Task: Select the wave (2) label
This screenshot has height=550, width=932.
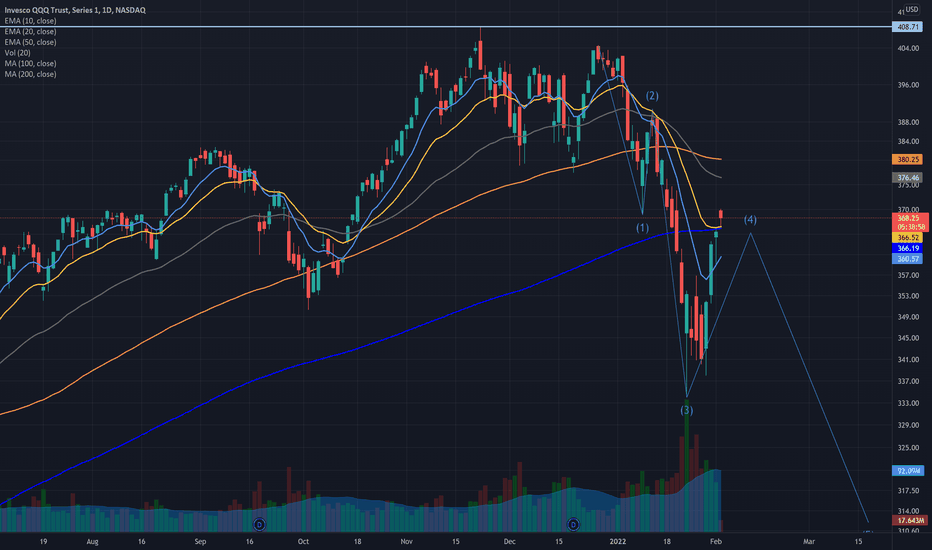Action: 652,96
